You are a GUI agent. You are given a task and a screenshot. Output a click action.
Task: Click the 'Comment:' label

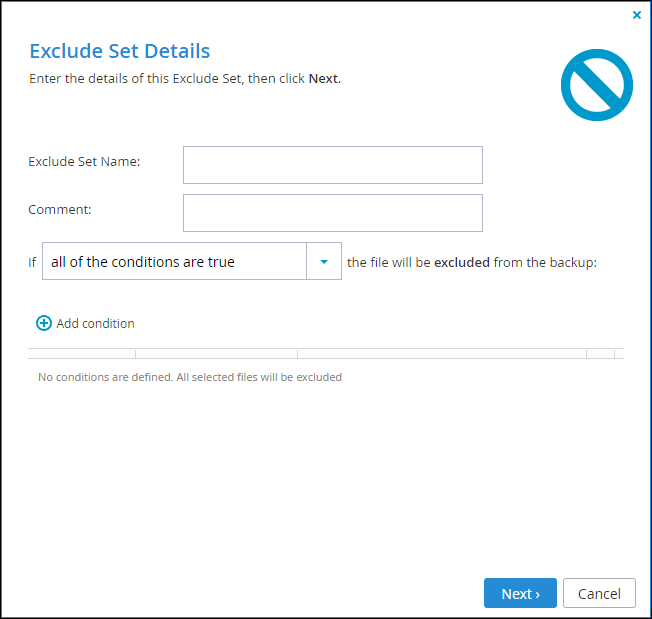(59, 209)
